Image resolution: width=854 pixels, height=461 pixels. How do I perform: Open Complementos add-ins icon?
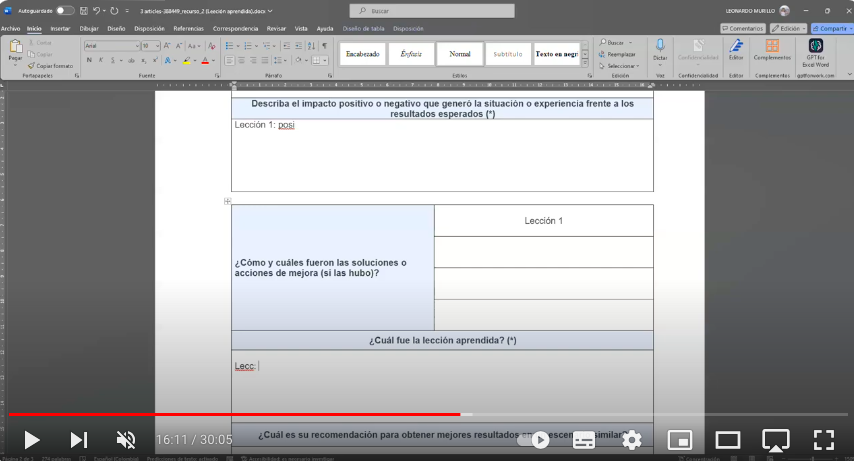pyautogui.click(x=772, y=50)
